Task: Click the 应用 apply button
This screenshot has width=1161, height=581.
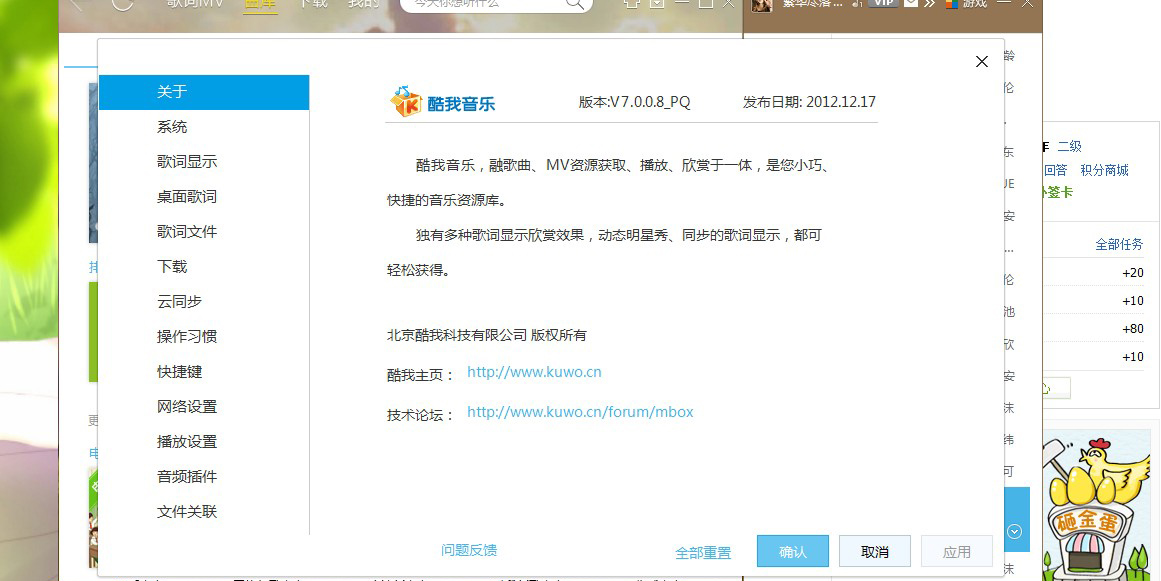Action: click(x=957, y=551)
